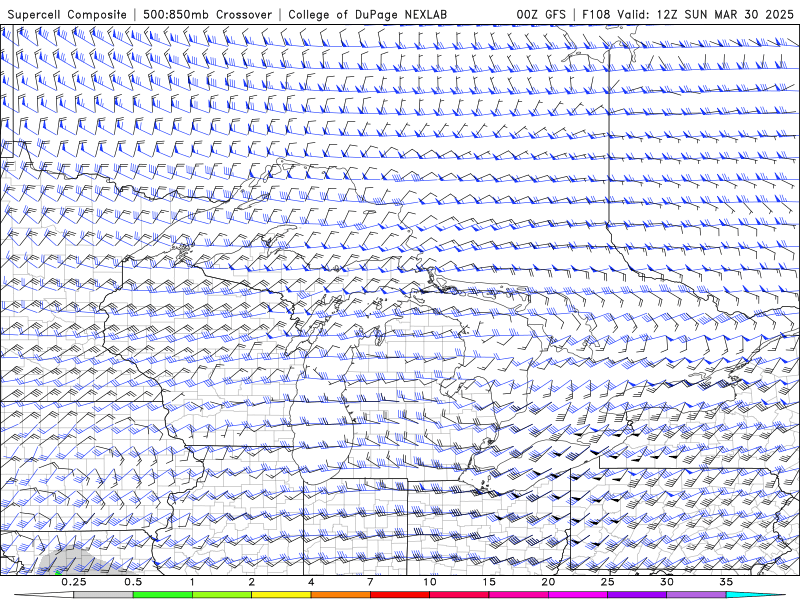Viewport: 800px width, 600px height.
Task: Click the legend value '15'
Action: (x=489, y=582)
